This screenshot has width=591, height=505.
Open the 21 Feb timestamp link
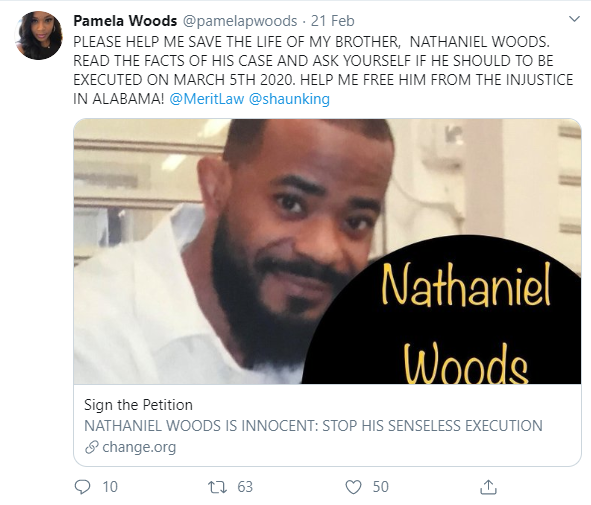(332, 21)
